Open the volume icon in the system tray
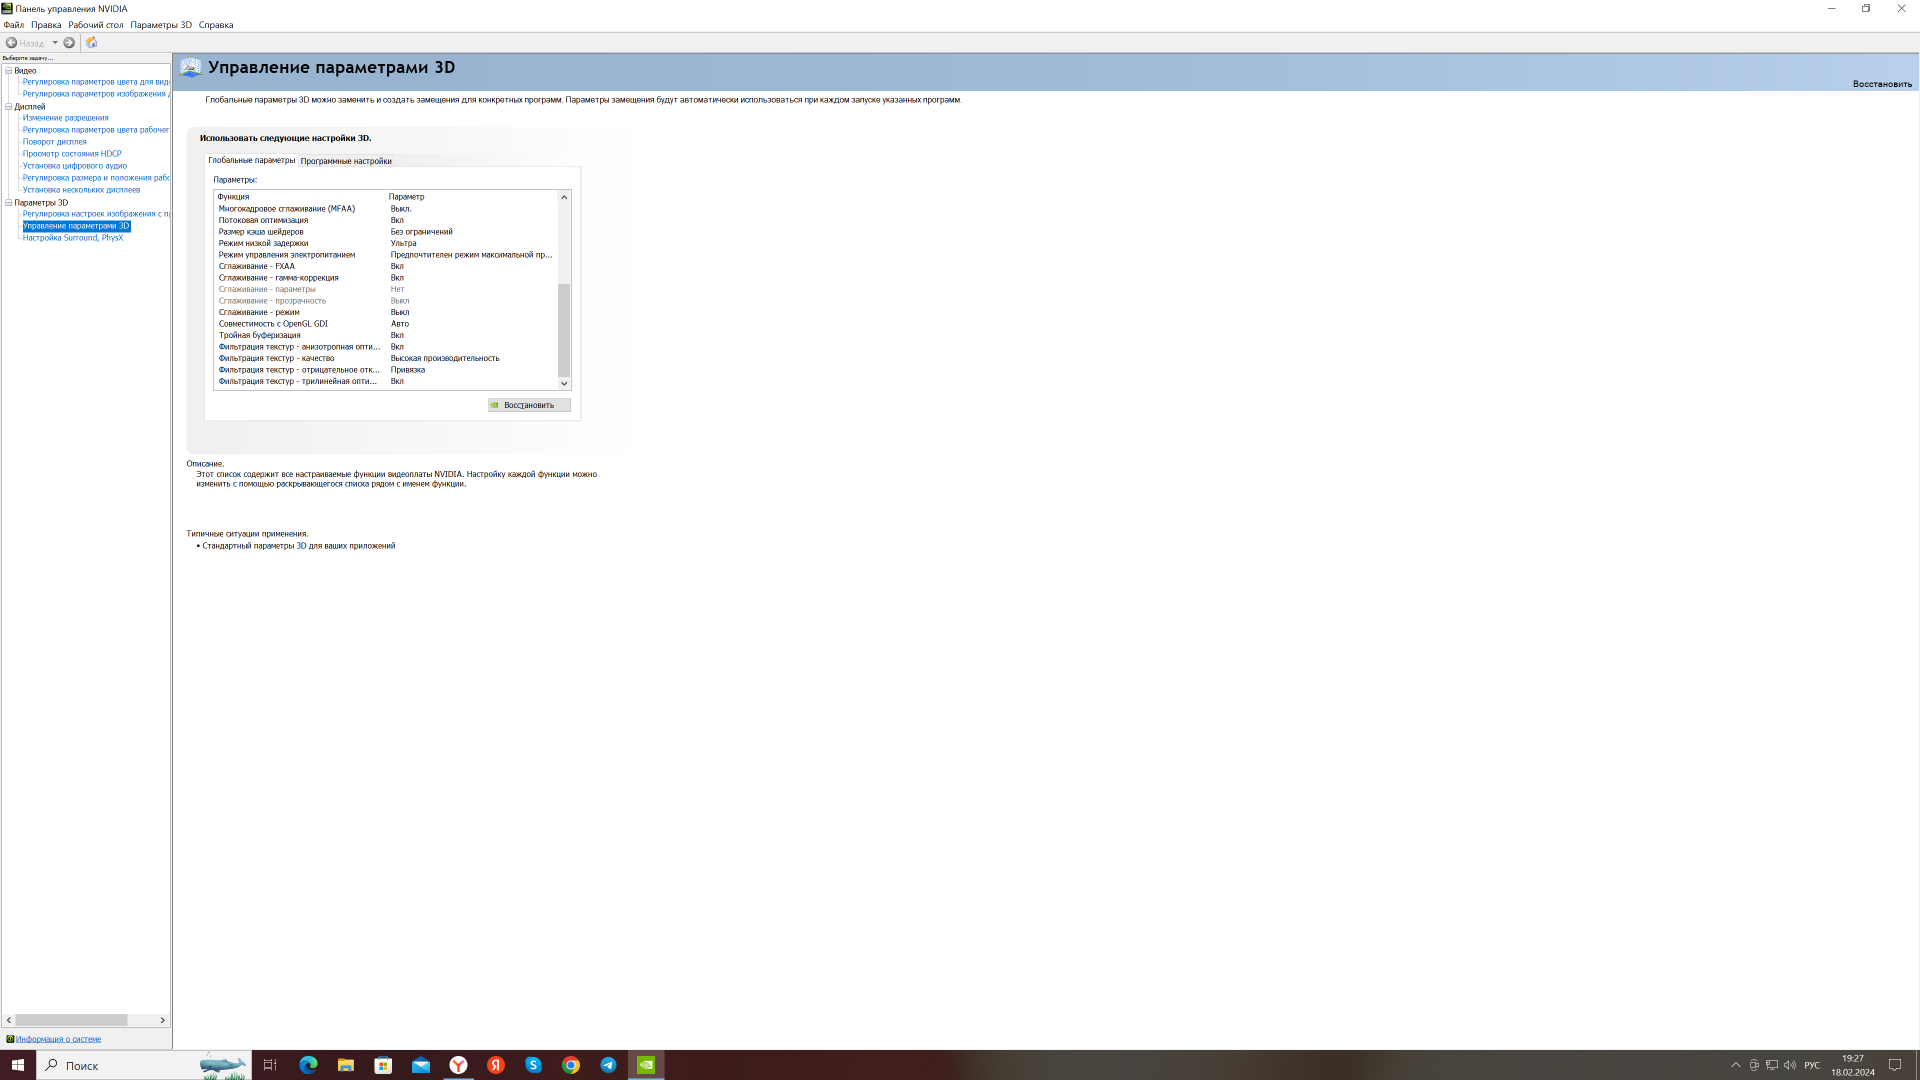 1789,1065
